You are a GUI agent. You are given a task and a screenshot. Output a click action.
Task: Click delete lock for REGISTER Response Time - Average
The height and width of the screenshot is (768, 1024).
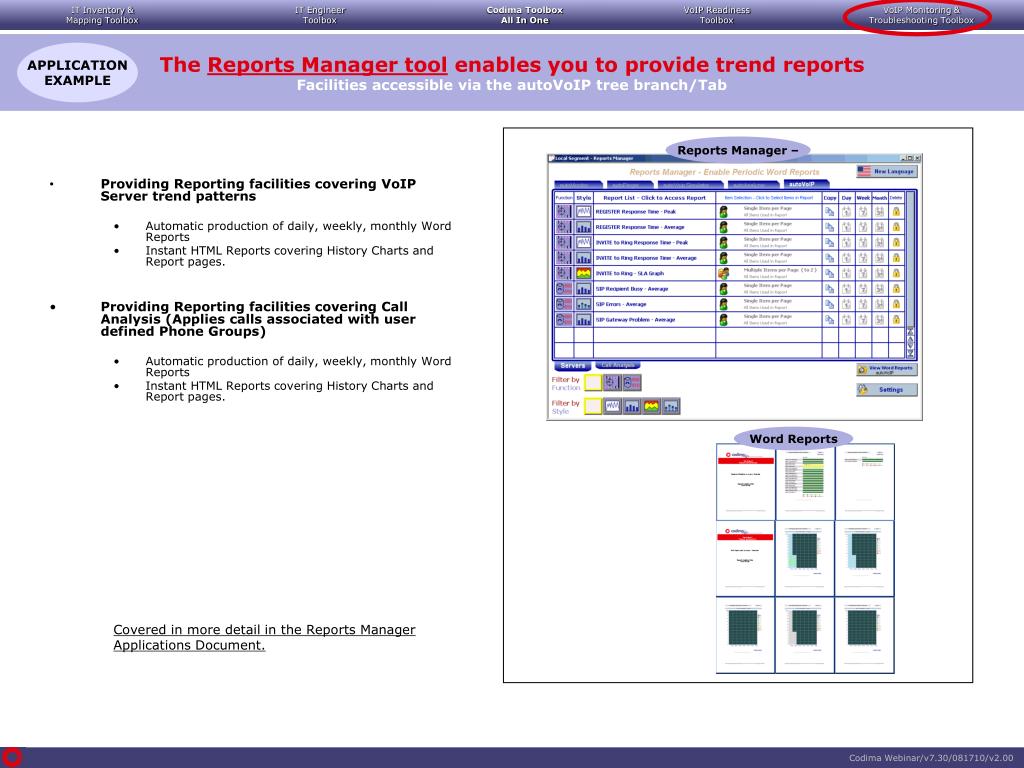[x=896, y=227]
